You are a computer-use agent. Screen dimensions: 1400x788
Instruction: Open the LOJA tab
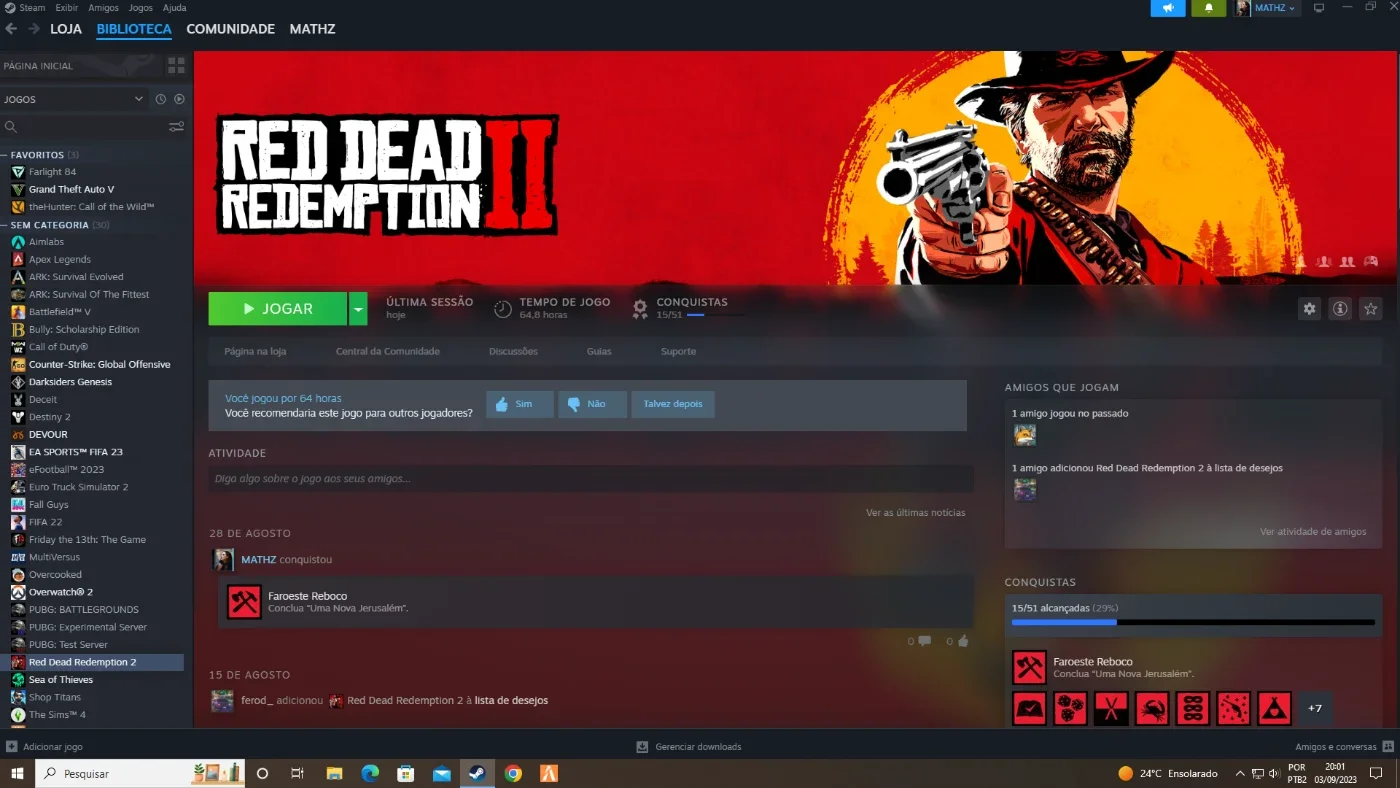66,29
